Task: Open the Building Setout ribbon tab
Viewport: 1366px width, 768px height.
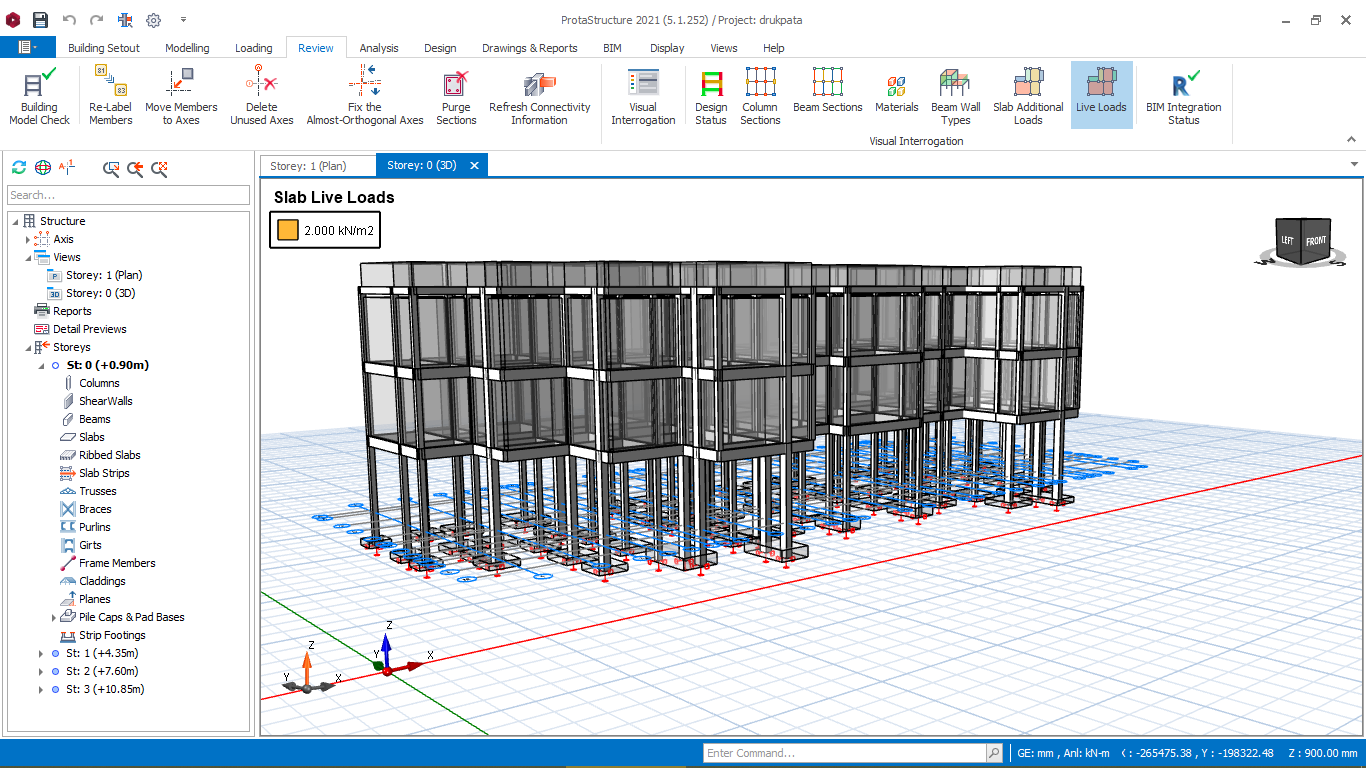Action: (104, 48)
